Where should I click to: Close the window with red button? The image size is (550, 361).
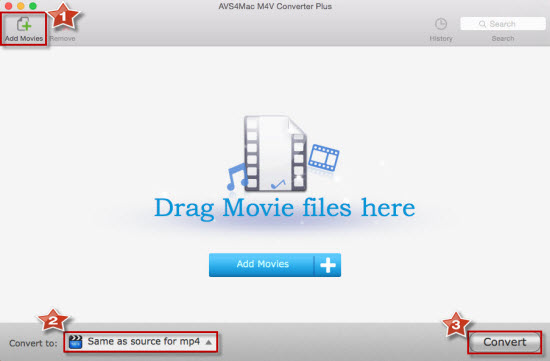click(x=8, y=6)
